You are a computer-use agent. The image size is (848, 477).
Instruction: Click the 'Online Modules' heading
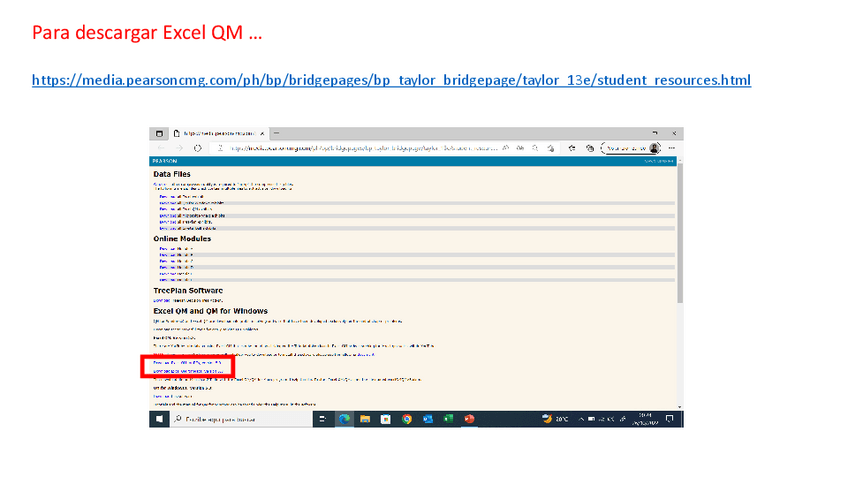coord(182,238)
